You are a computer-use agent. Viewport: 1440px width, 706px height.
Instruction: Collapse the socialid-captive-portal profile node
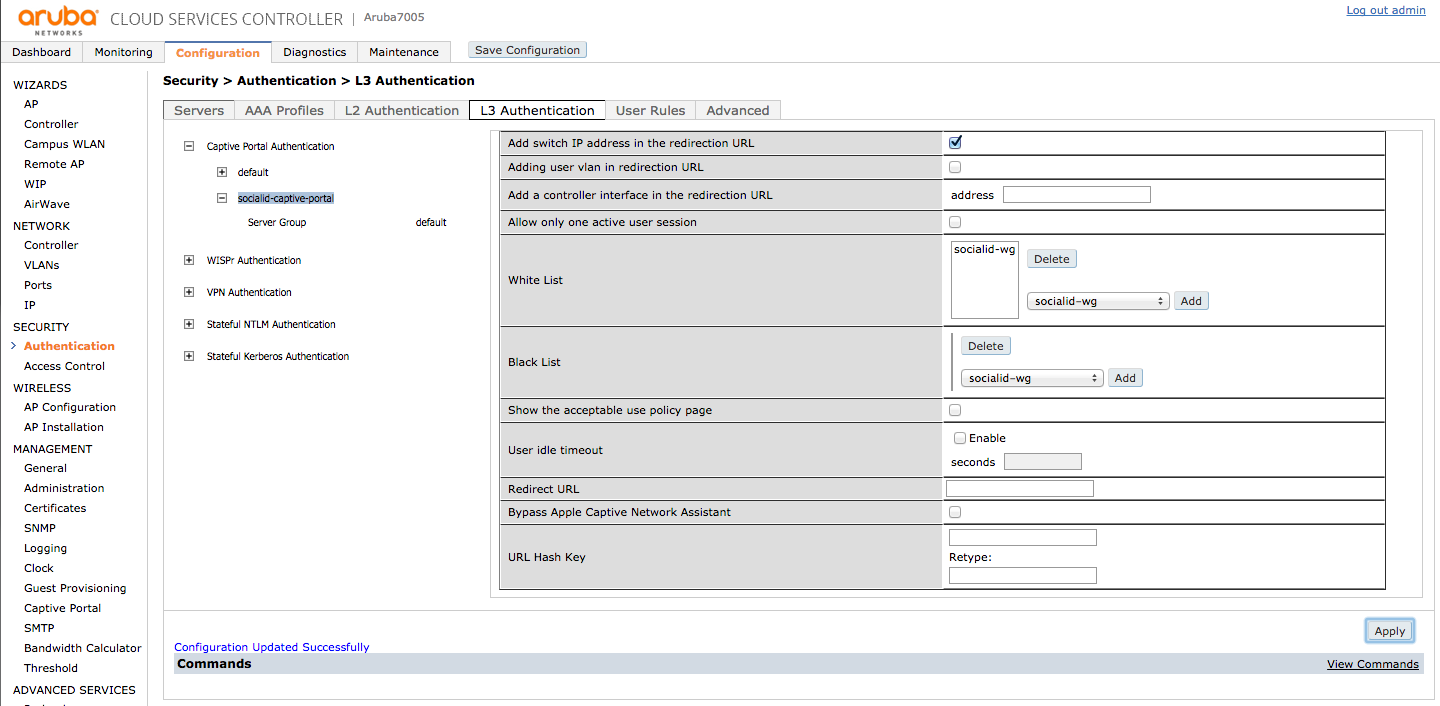(x=222, y=198)
